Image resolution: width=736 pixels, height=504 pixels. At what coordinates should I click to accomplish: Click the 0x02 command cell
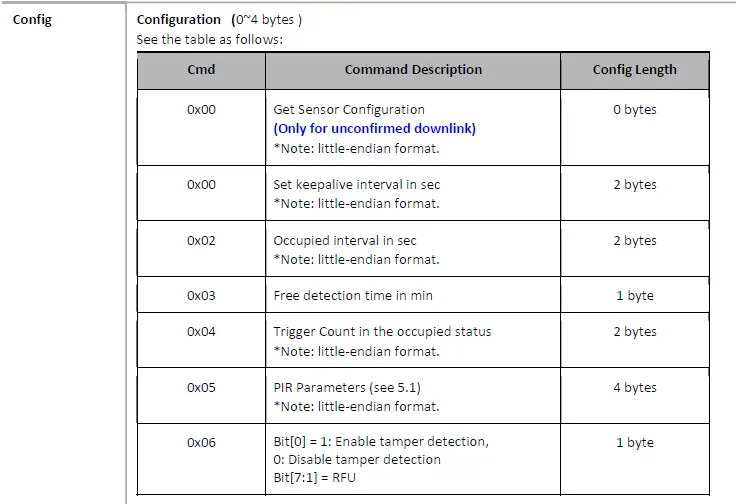[201, 241]
